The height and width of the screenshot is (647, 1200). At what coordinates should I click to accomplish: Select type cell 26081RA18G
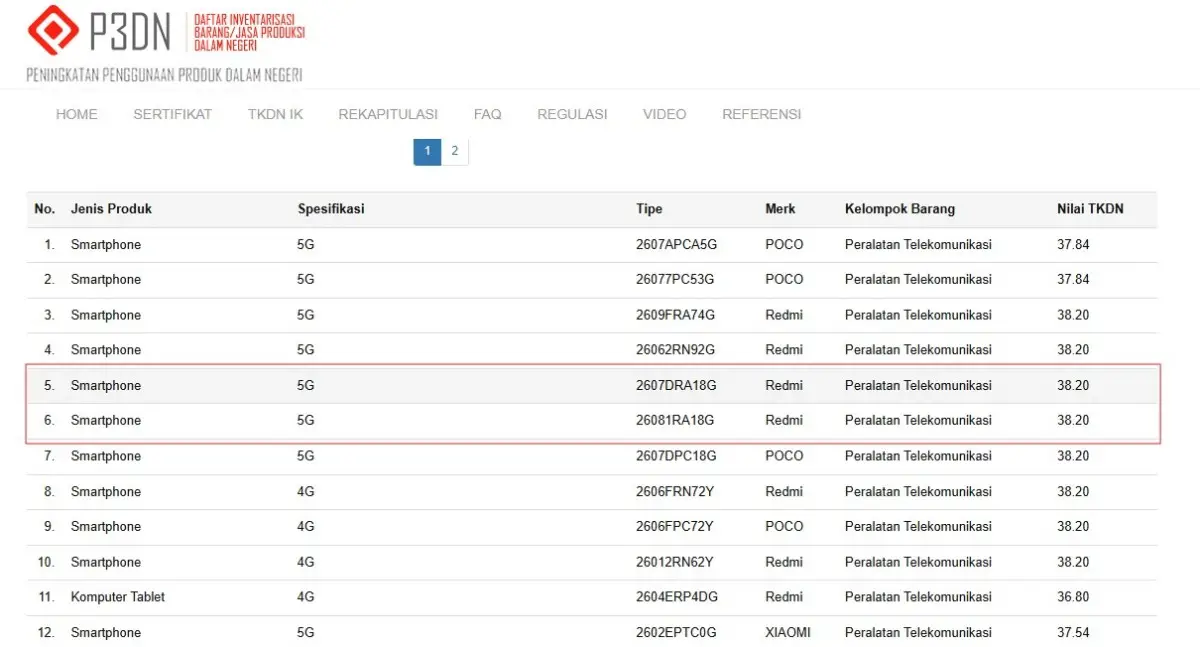click(x=675, y=421)
